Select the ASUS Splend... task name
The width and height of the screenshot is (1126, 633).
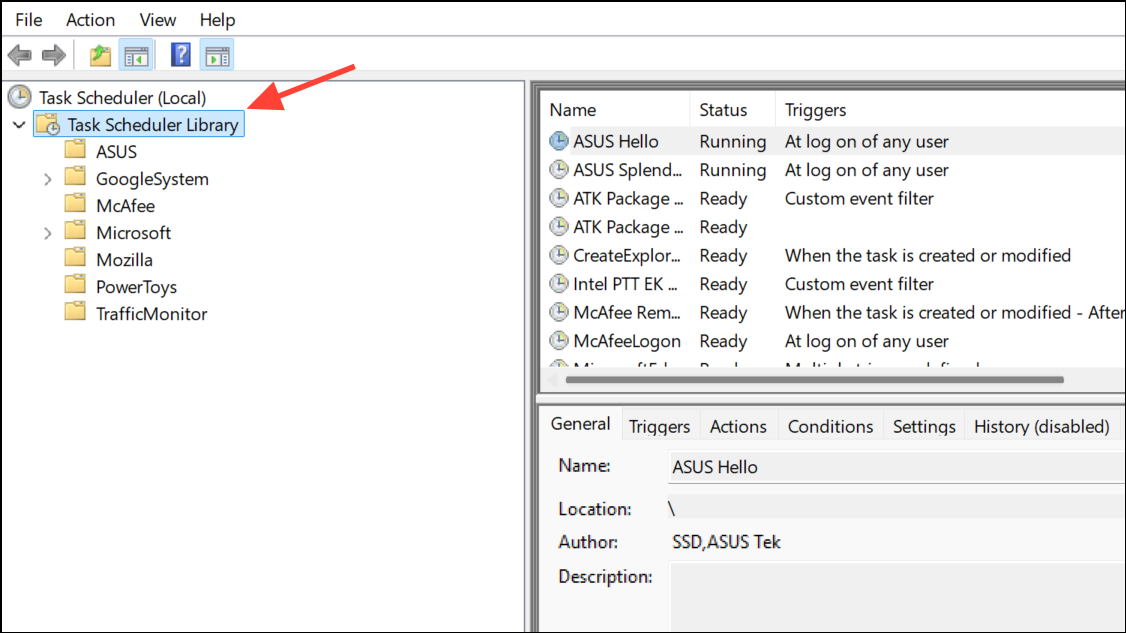[628, 170]
